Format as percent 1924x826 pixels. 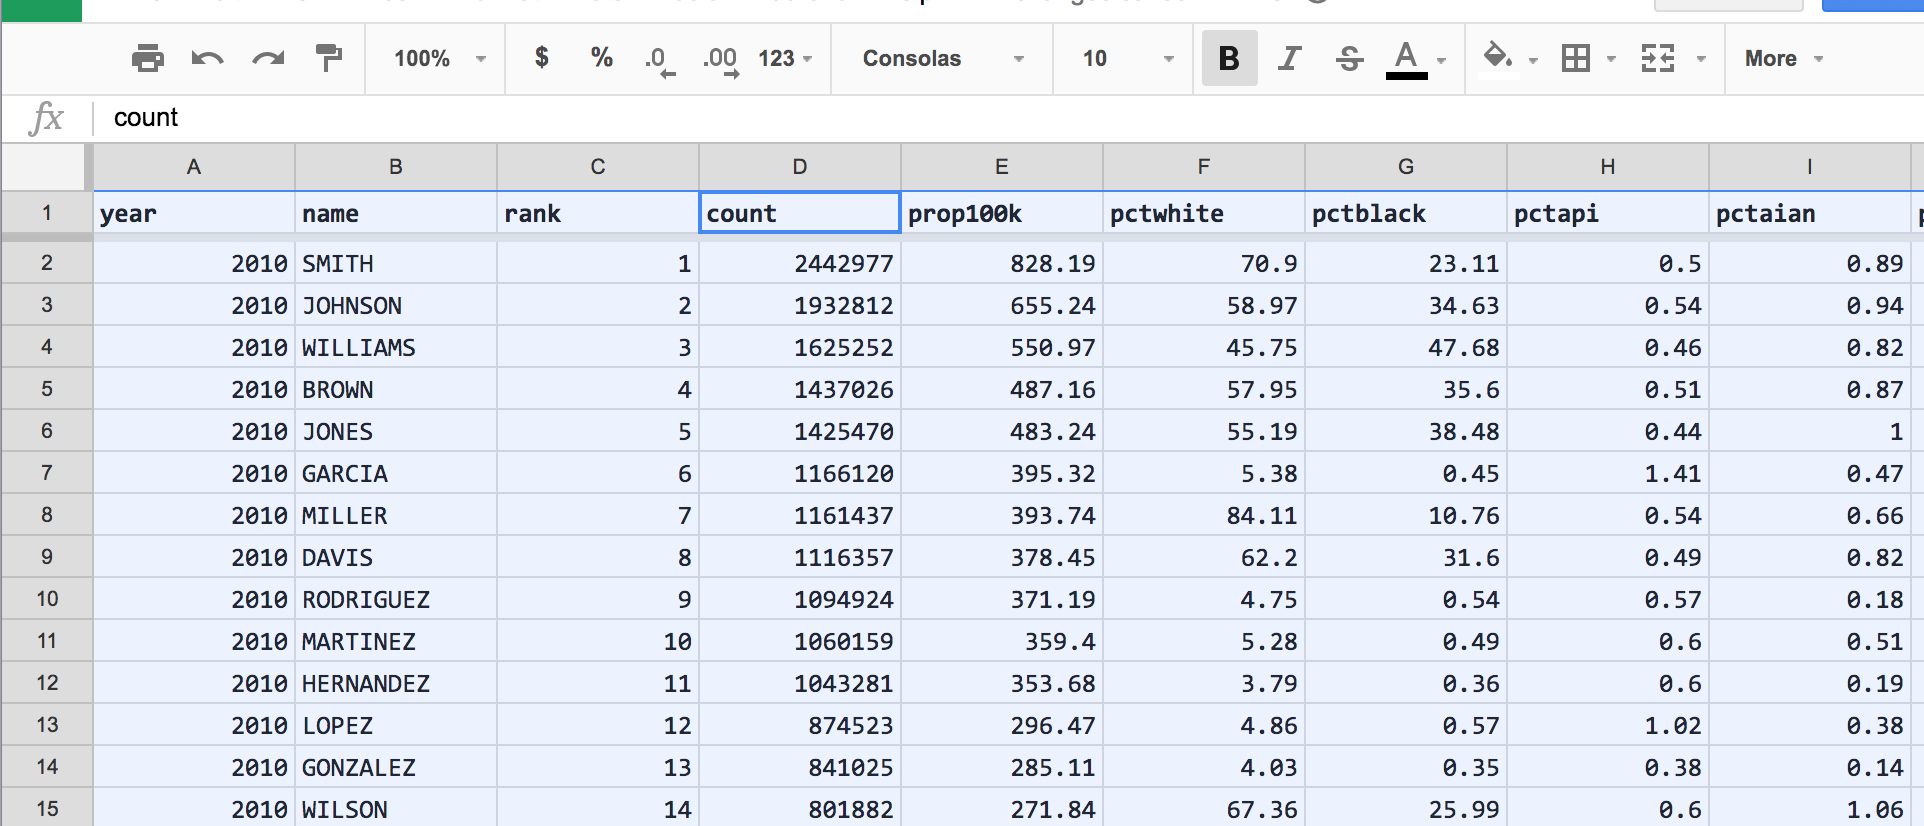[601, 58]
